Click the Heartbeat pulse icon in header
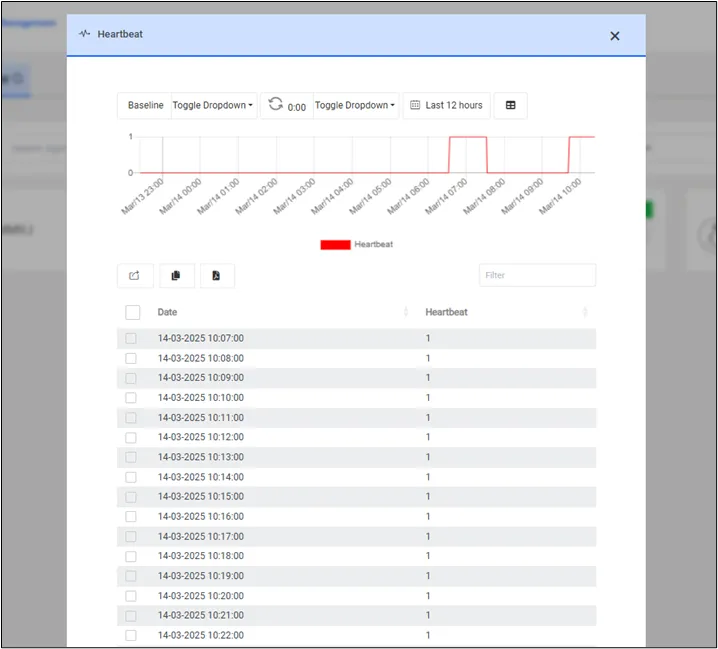The width and height of the screenshot is (718, 649). click(x=84, y=34)
